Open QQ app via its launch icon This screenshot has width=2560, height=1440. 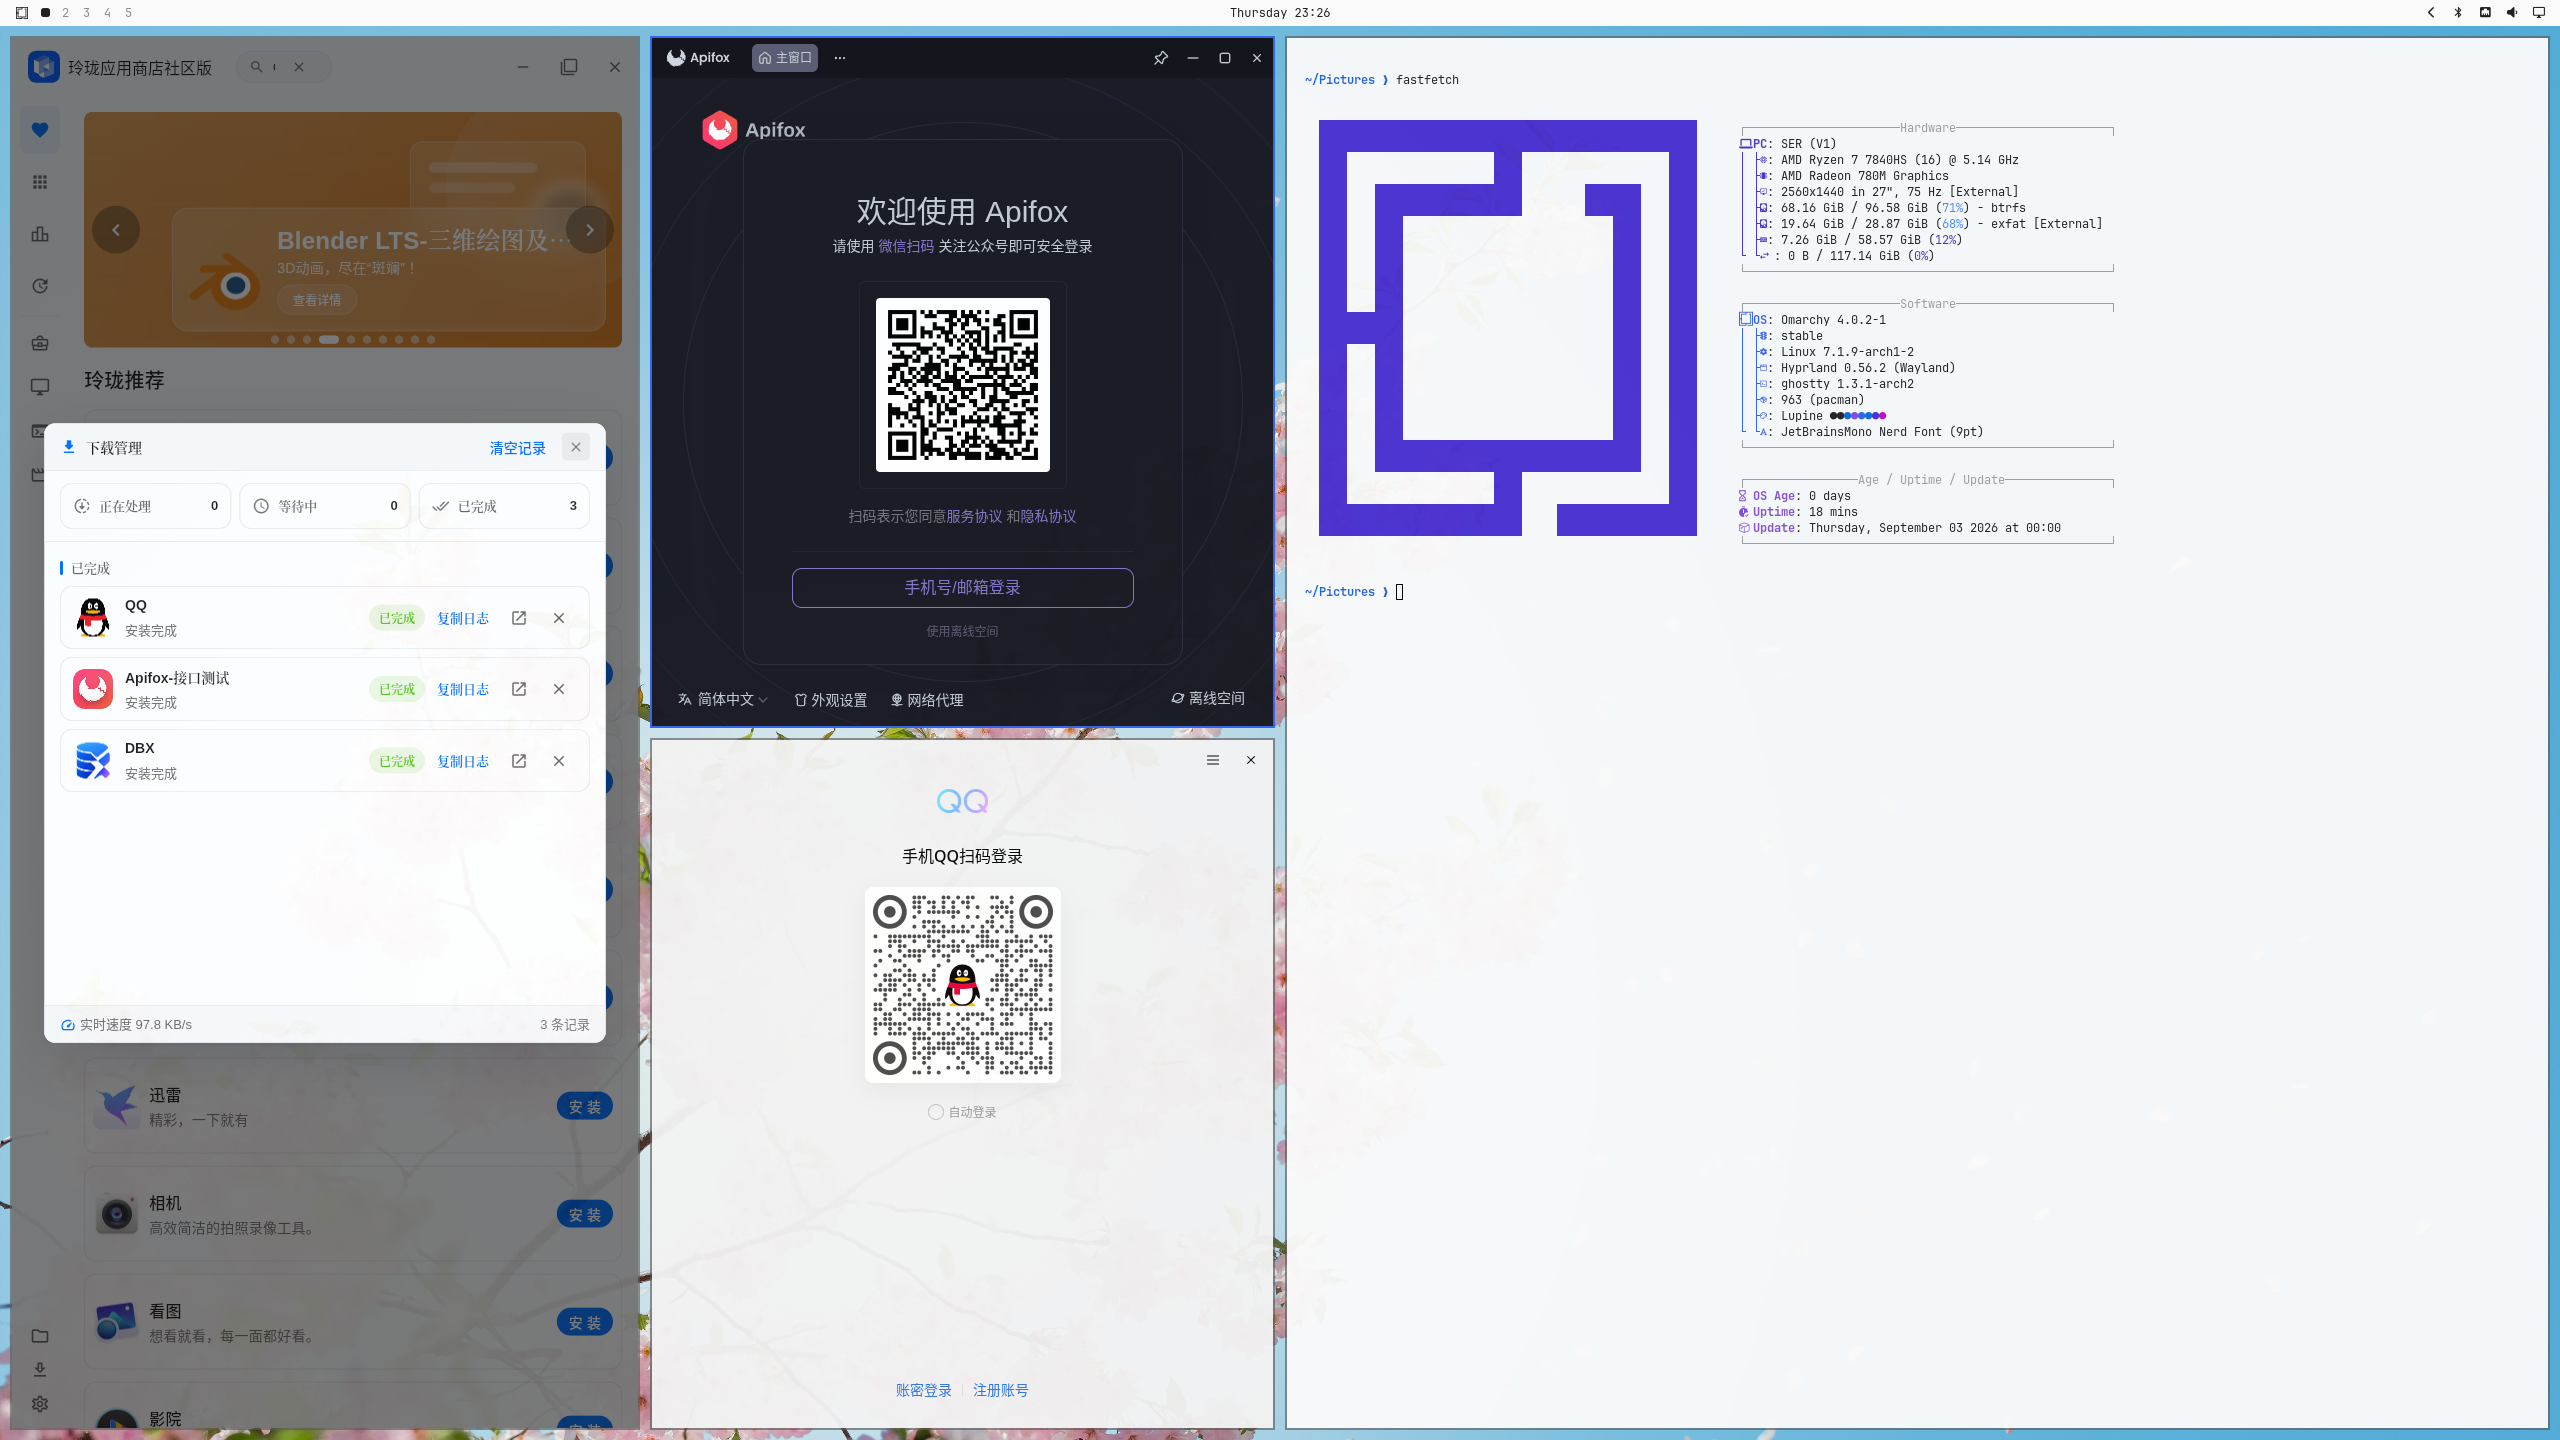click(519, 618)
